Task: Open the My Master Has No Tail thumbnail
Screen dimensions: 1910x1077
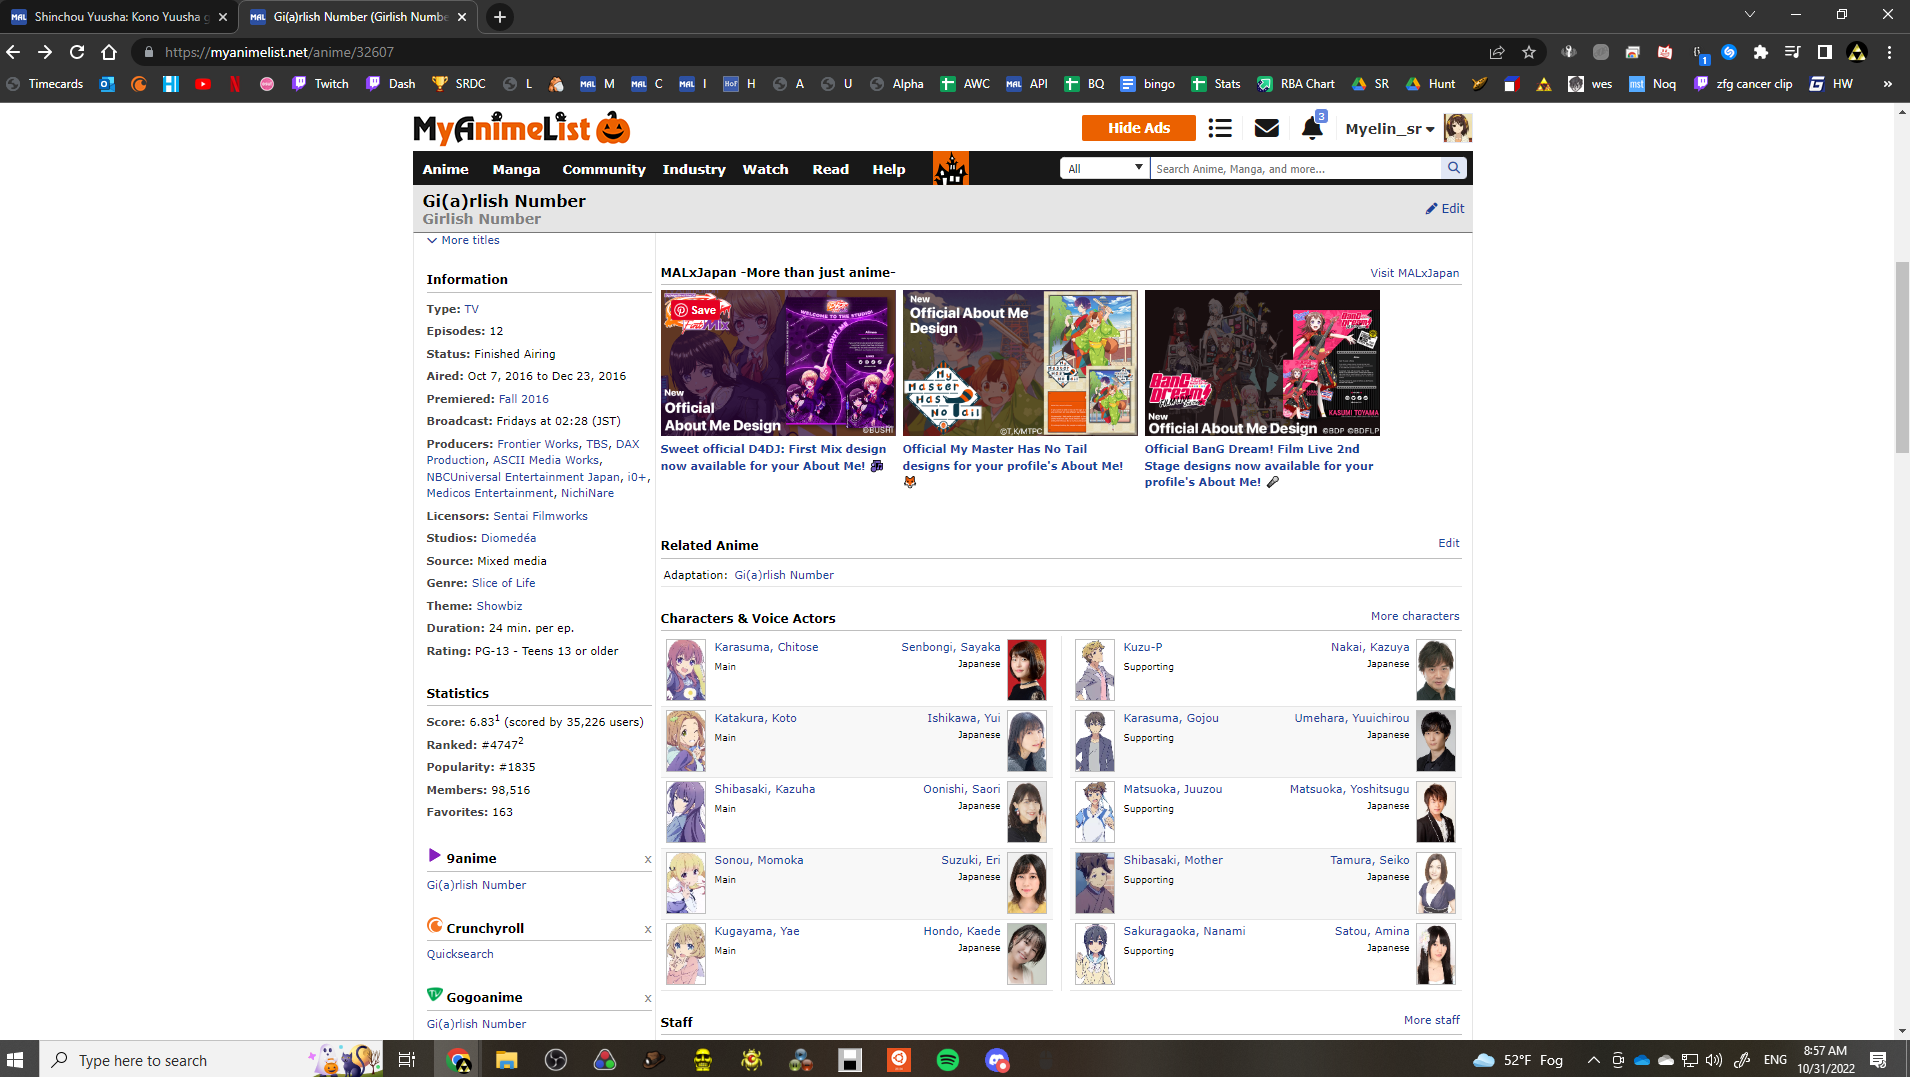Action: pos(1020,363)
